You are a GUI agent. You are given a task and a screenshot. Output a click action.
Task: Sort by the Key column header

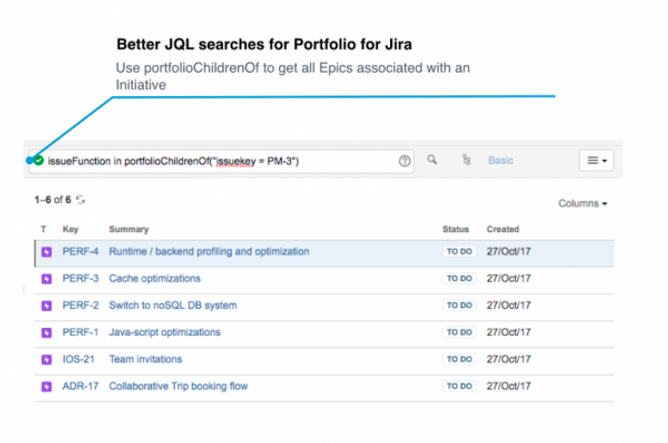[x=70, y=229]
